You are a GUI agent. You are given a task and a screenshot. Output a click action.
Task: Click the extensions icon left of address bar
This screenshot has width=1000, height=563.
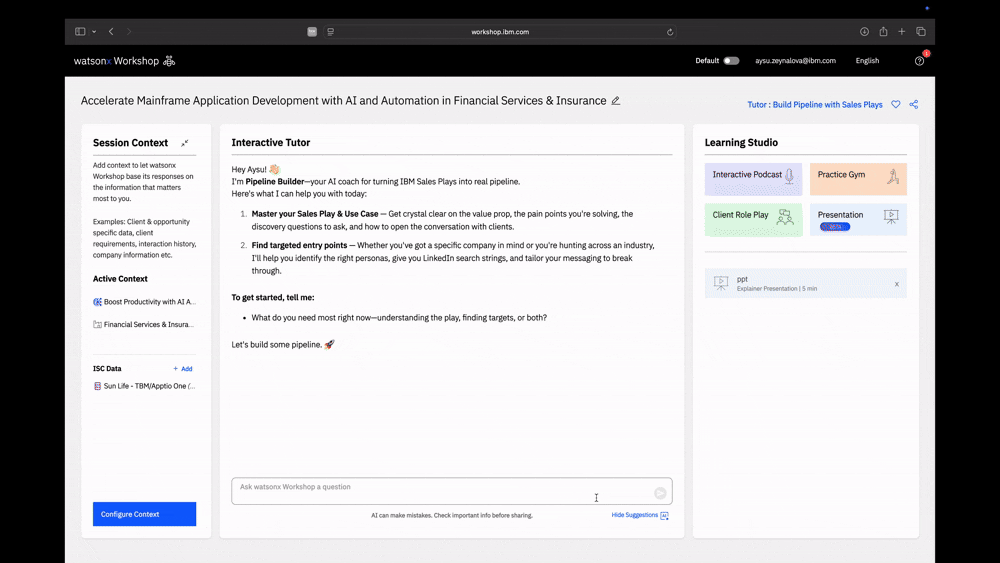pos(312,32)
